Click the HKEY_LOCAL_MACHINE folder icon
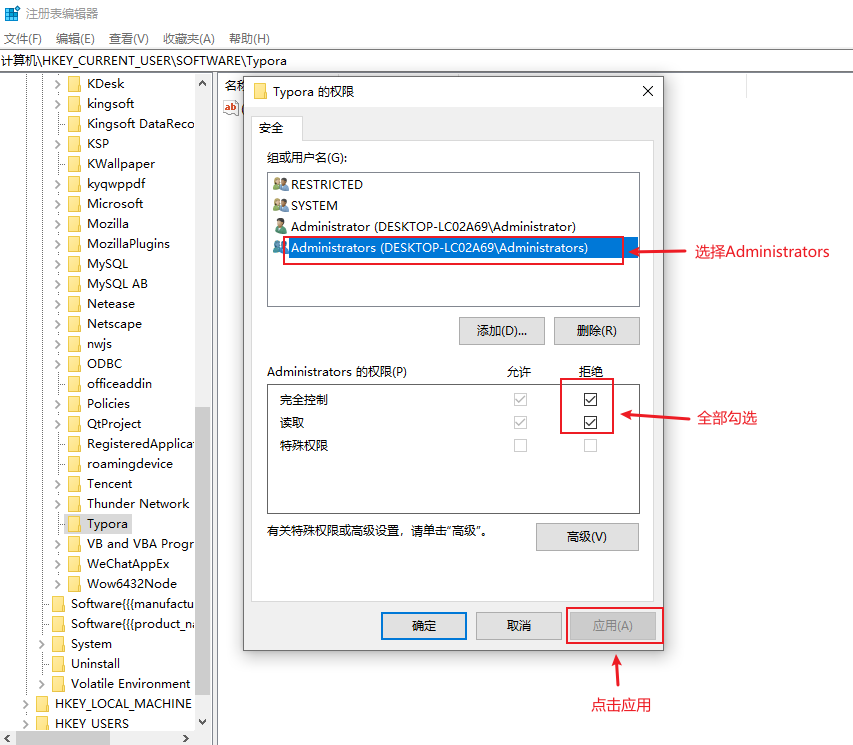The height and width of the screenshot is (745, 853). tap(42, 704)
